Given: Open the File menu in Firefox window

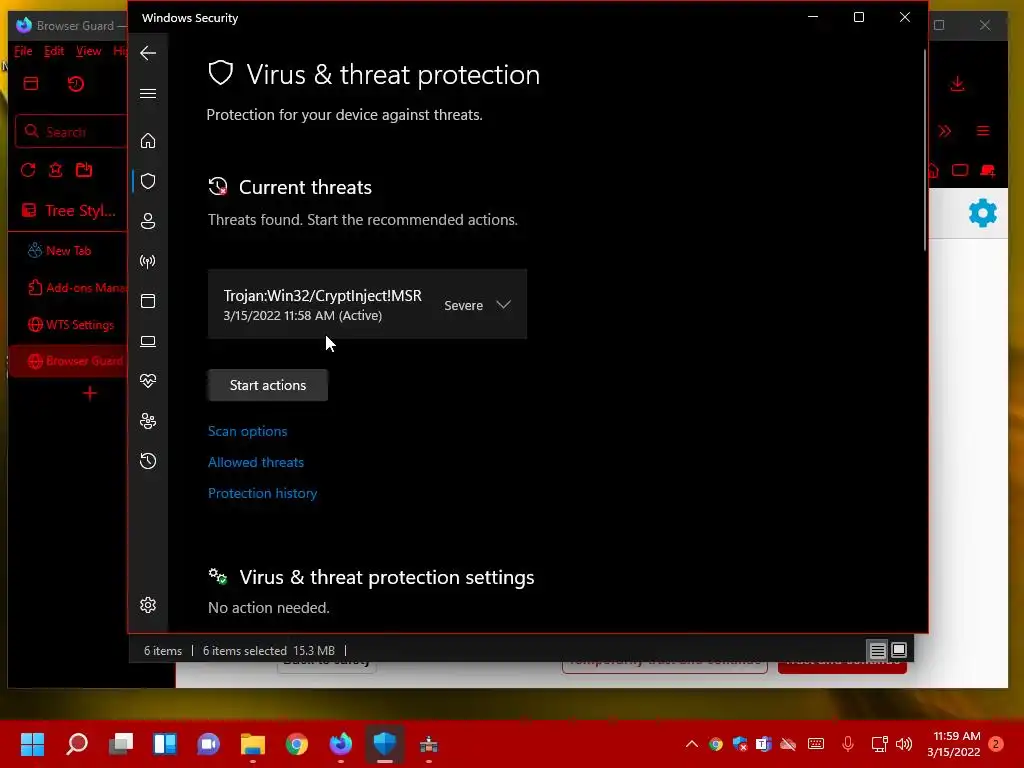Looking at the screenshot, I should pos(23,51).
